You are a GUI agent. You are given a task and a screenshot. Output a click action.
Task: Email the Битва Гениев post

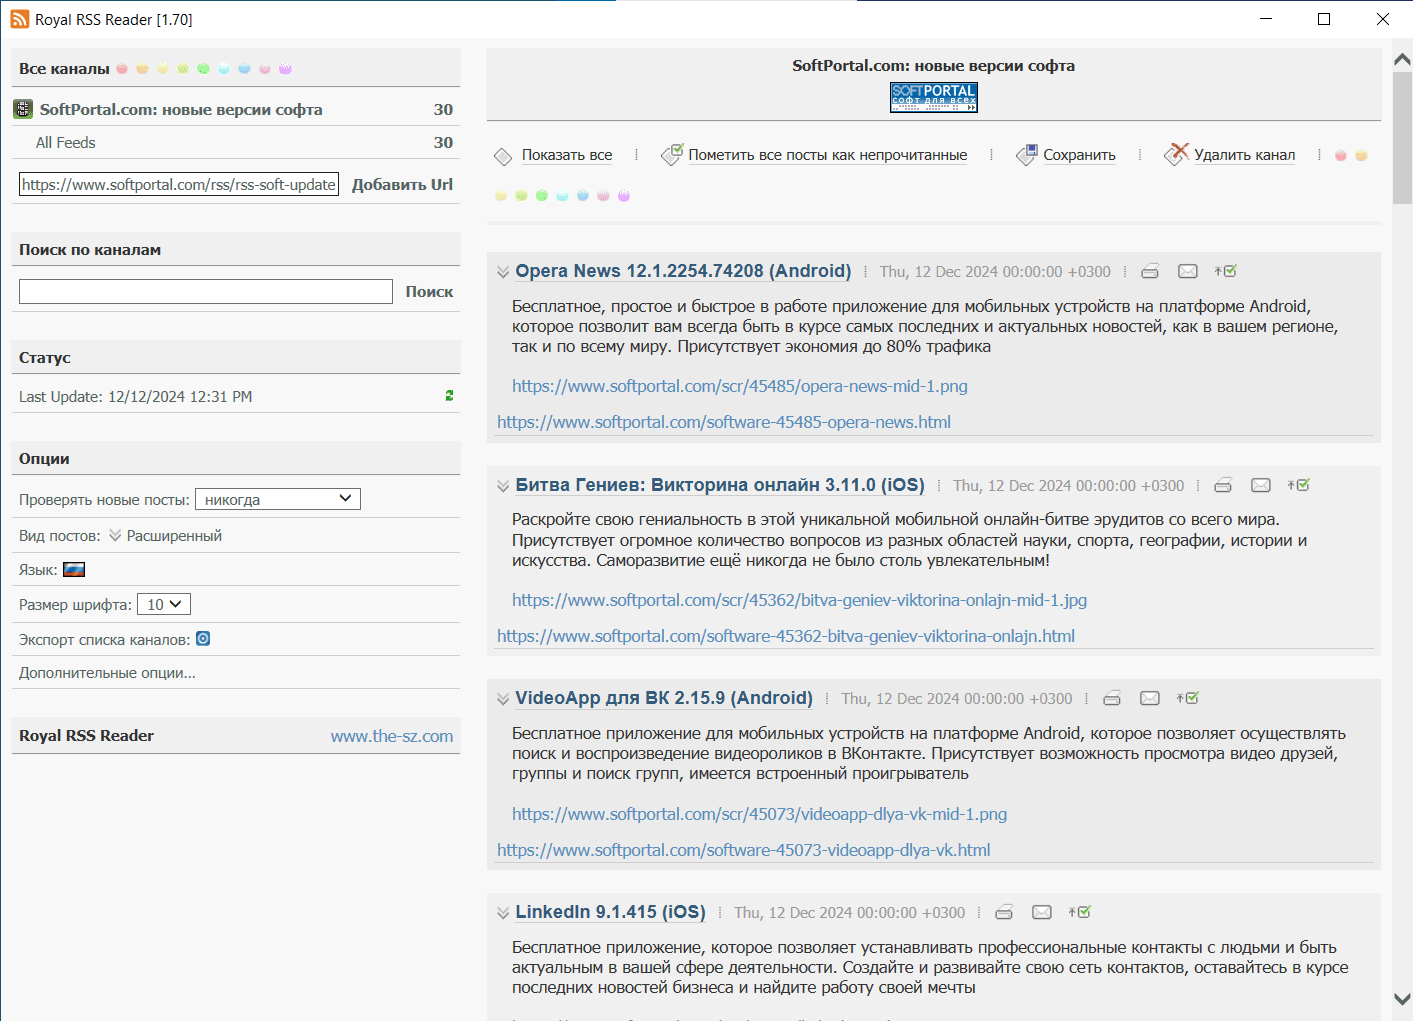(x=1261, y=485)
